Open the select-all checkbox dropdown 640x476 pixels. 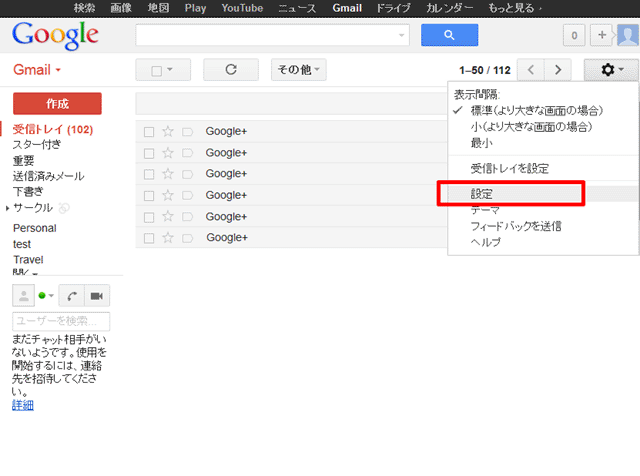(162, 70)
